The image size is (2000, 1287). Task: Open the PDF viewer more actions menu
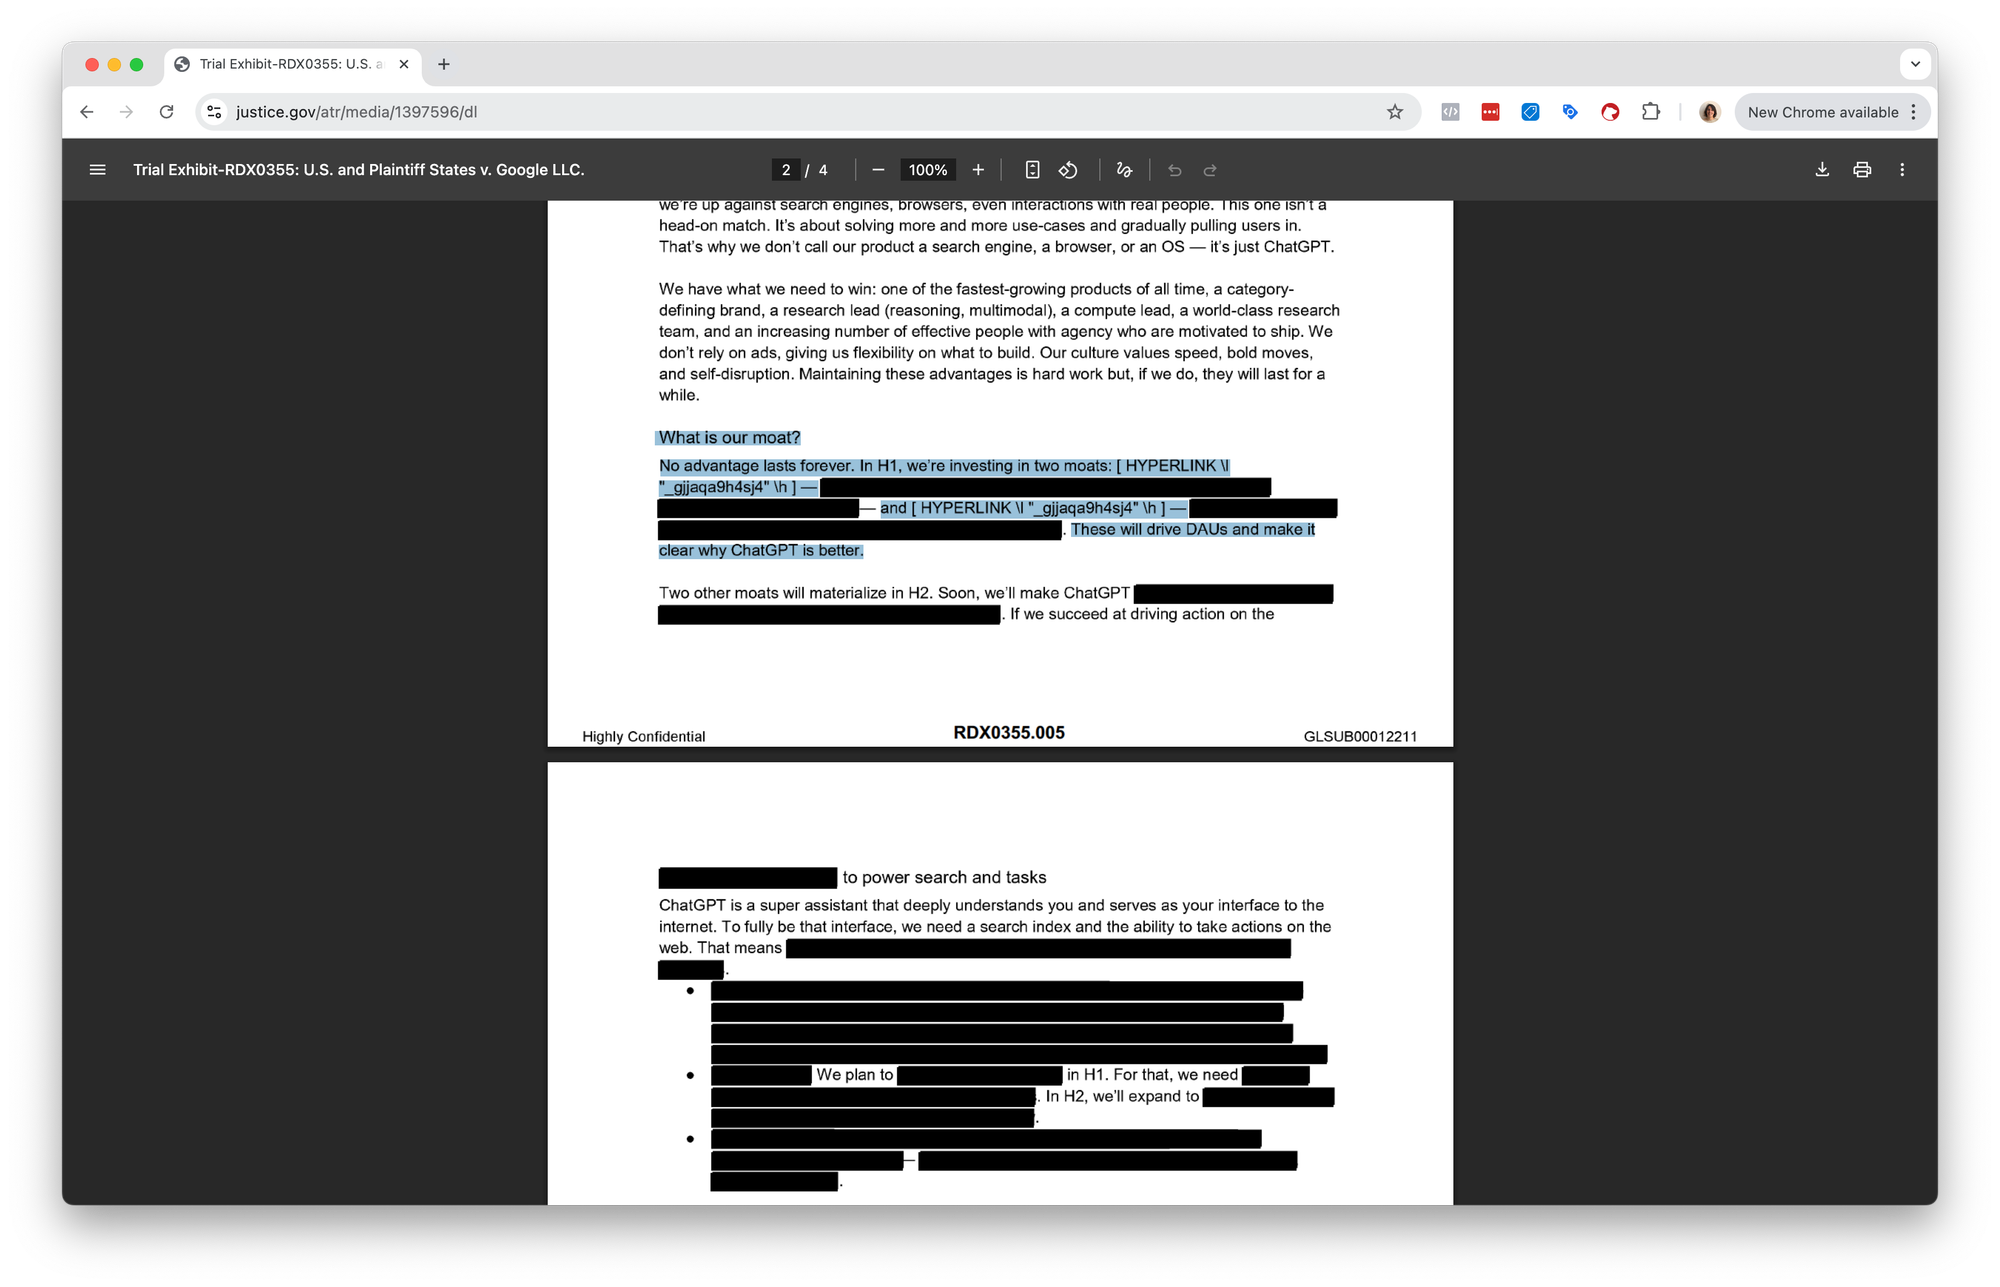click(x=1902, y=170)
